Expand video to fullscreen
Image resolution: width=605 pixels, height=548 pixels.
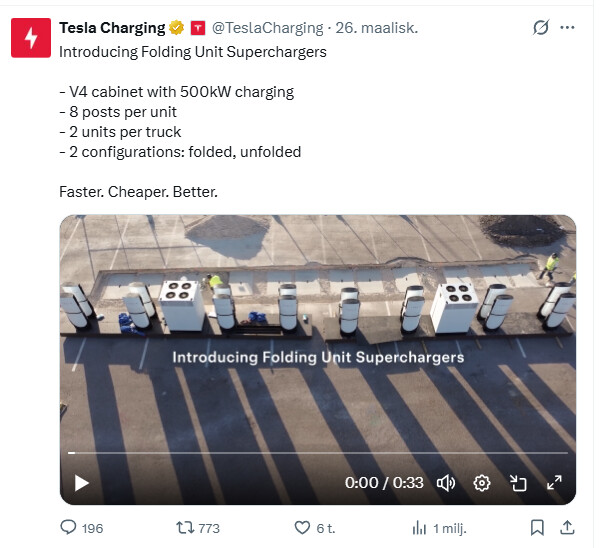tap(554, 483)
